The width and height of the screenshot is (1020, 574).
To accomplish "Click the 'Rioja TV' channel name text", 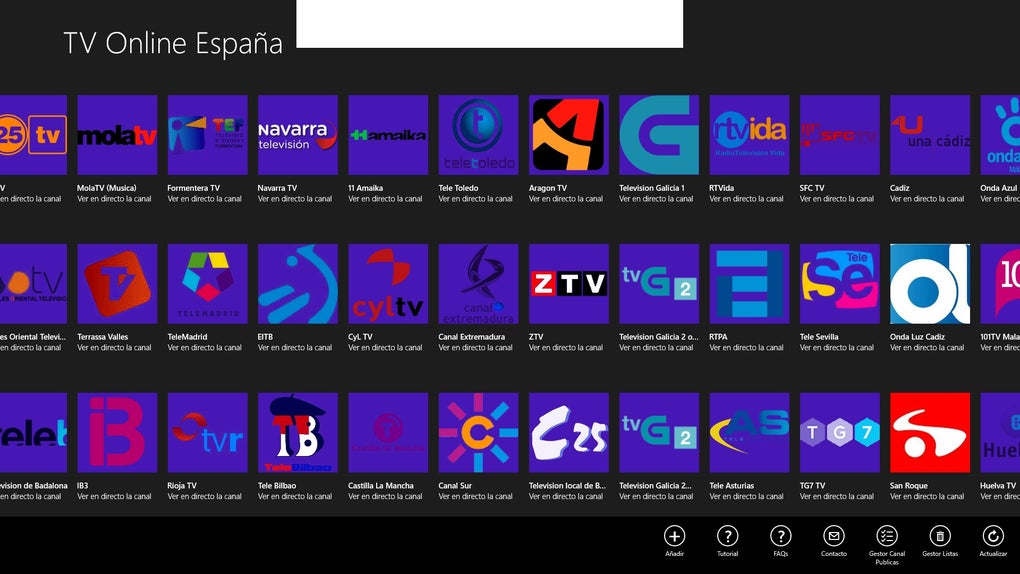I will click(x=181, y=485).
